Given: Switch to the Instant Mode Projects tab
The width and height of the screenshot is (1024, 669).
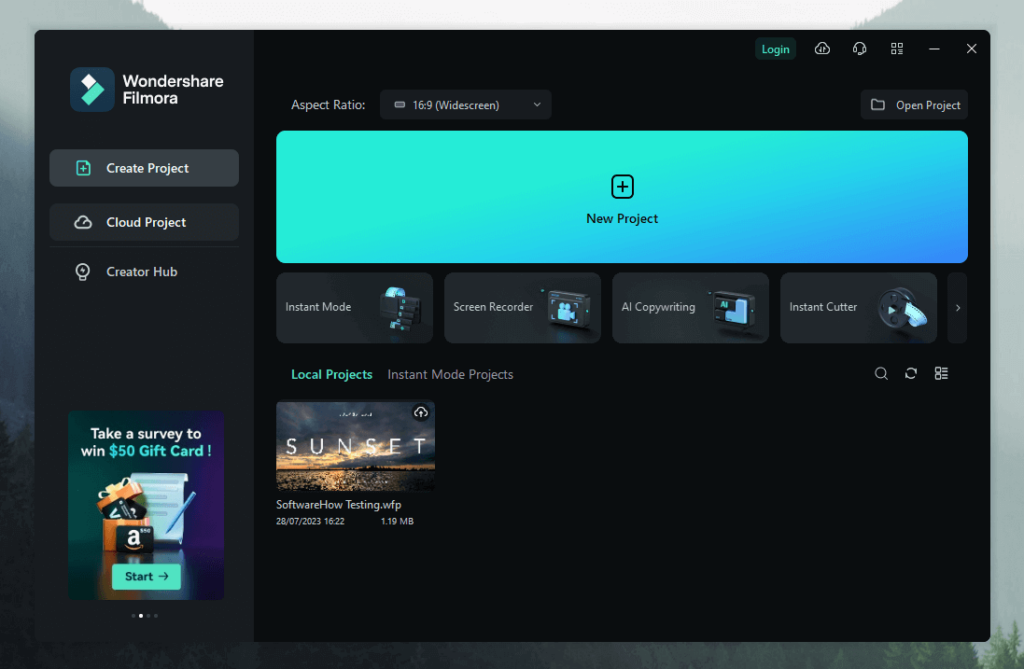Looking at the screenshot, I should (x=450, y=374).
